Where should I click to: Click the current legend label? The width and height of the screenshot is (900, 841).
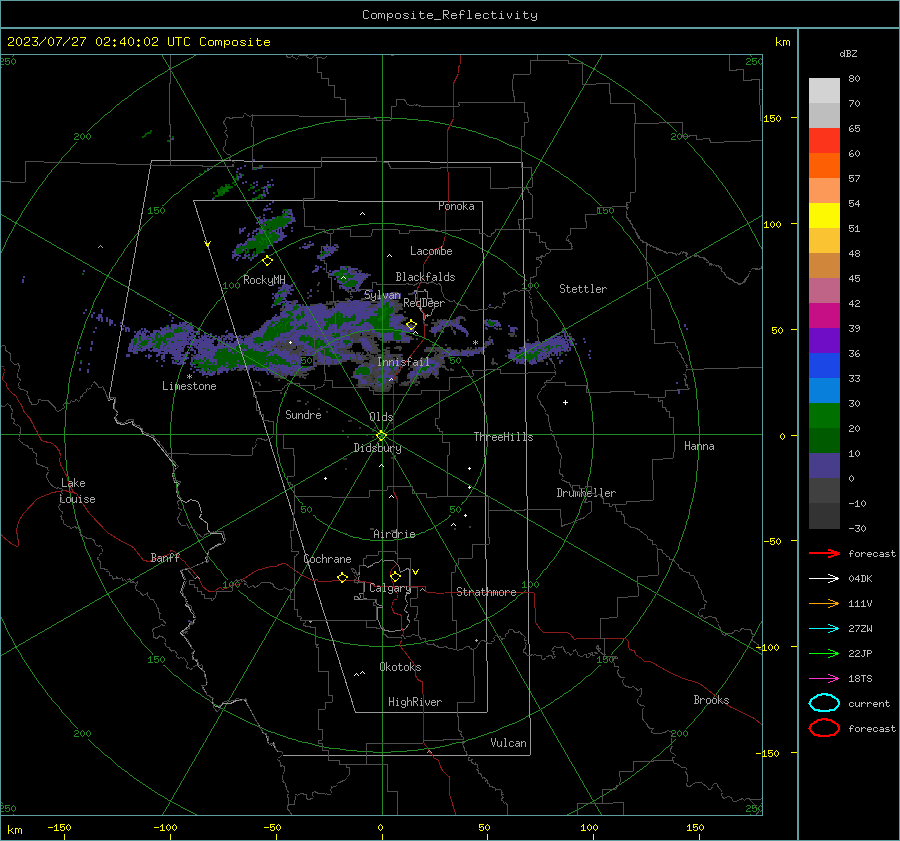click(x=869, y=703)
